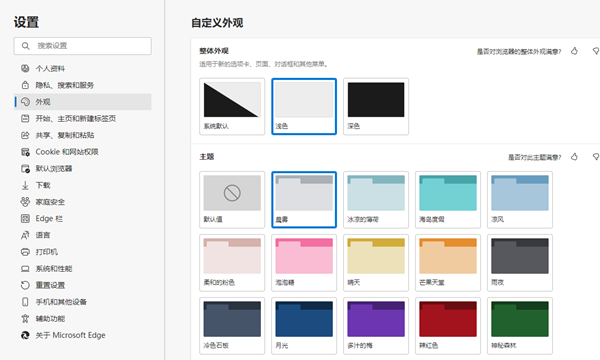600x360 pixels.
Task: Open the printer icon for 打印机
Action: tap(25, 252)
